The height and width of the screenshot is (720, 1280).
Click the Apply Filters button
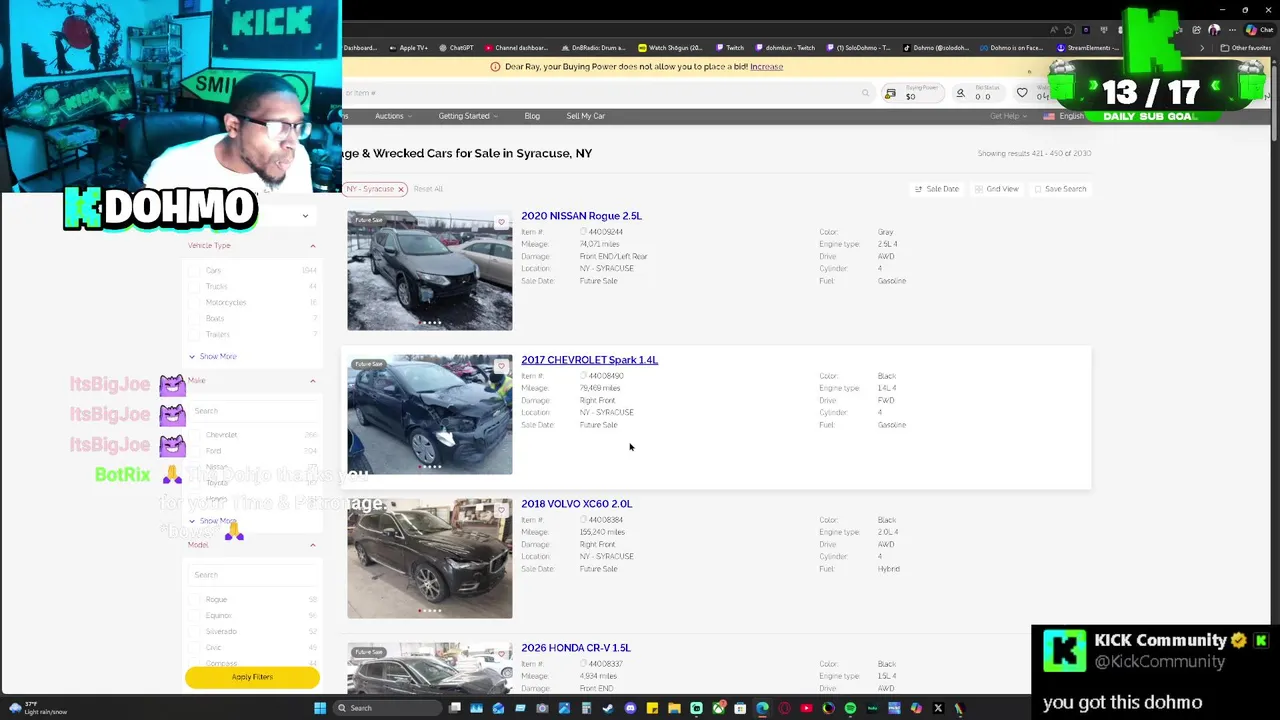tap(252, 677)
